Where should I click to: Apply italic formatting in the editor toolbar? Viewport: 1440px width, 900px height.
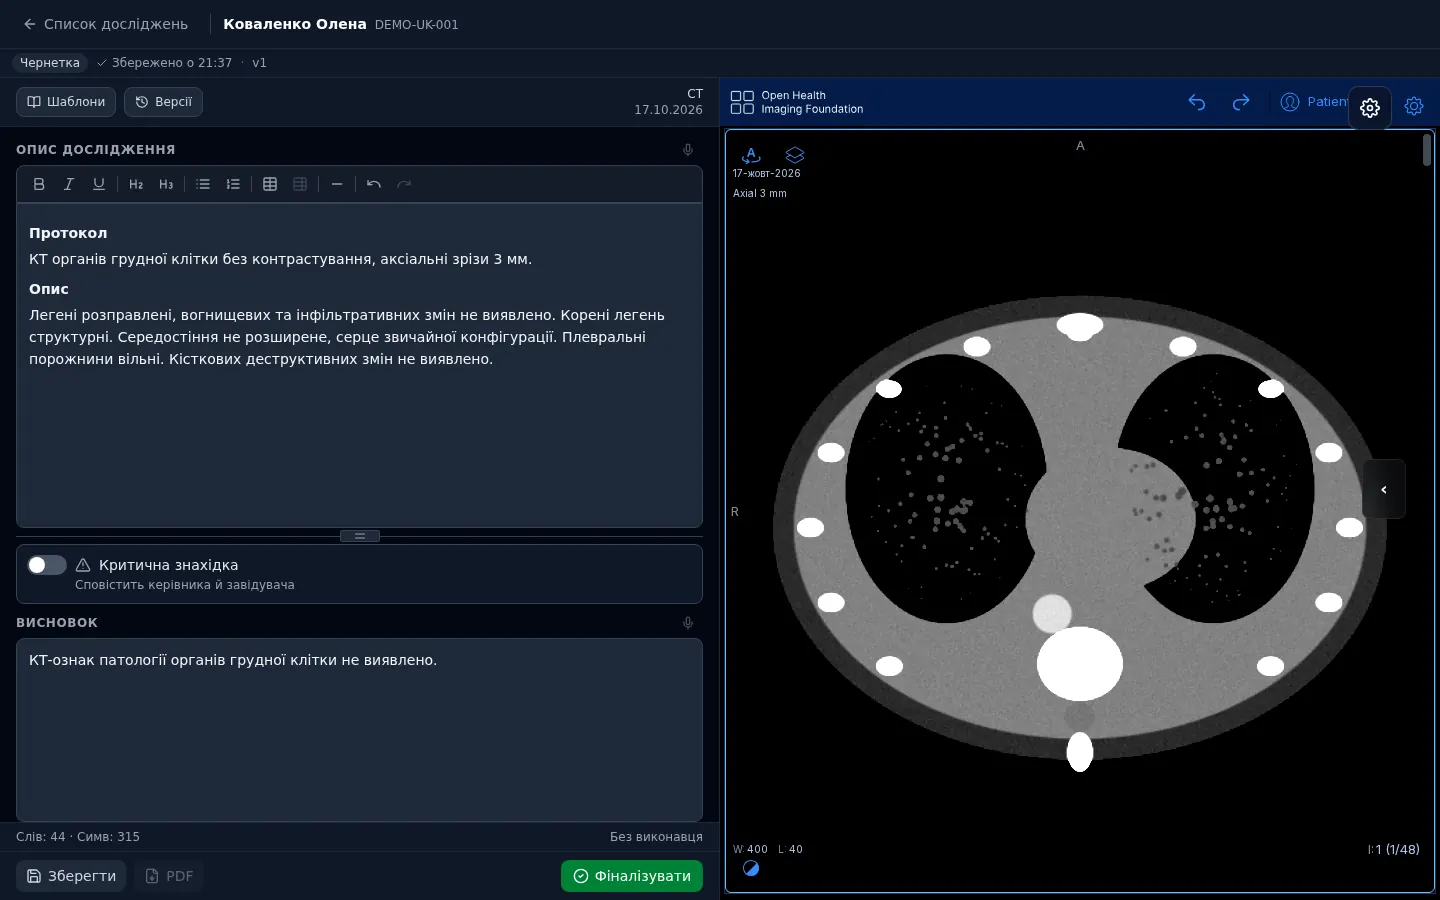pyautogui.click(x=69, y=184)
